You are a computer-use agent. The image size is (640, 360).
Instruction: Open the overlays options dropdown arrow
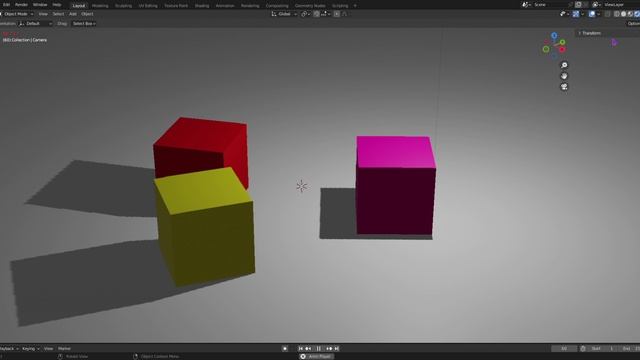598,14
